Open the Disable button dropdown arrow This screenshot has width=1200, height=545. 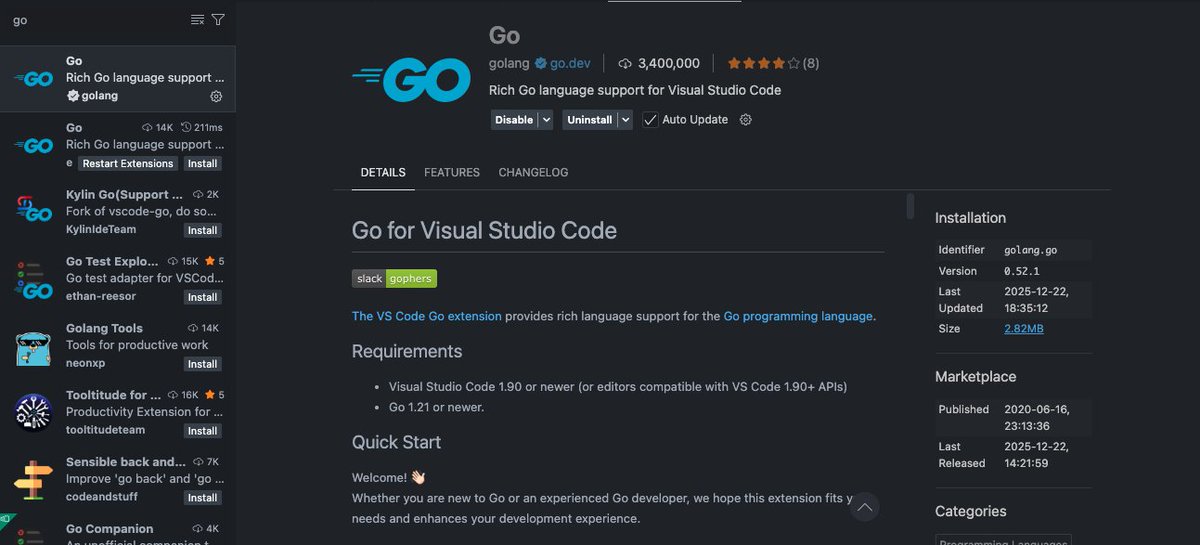coord(545,119)
